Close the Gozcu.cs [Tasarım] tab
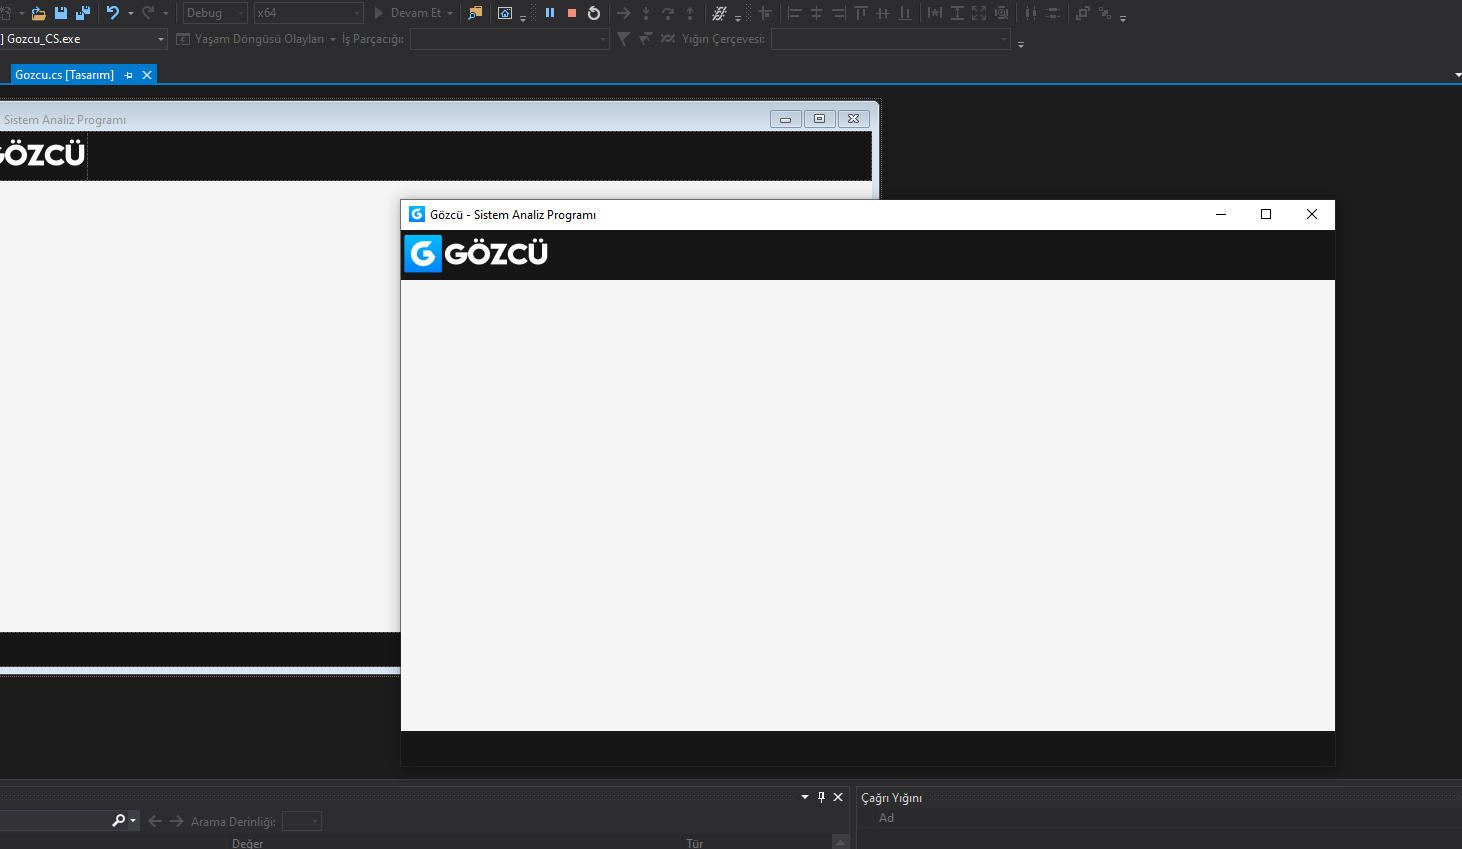This screenshot has width=1462, height=849. 147,75
